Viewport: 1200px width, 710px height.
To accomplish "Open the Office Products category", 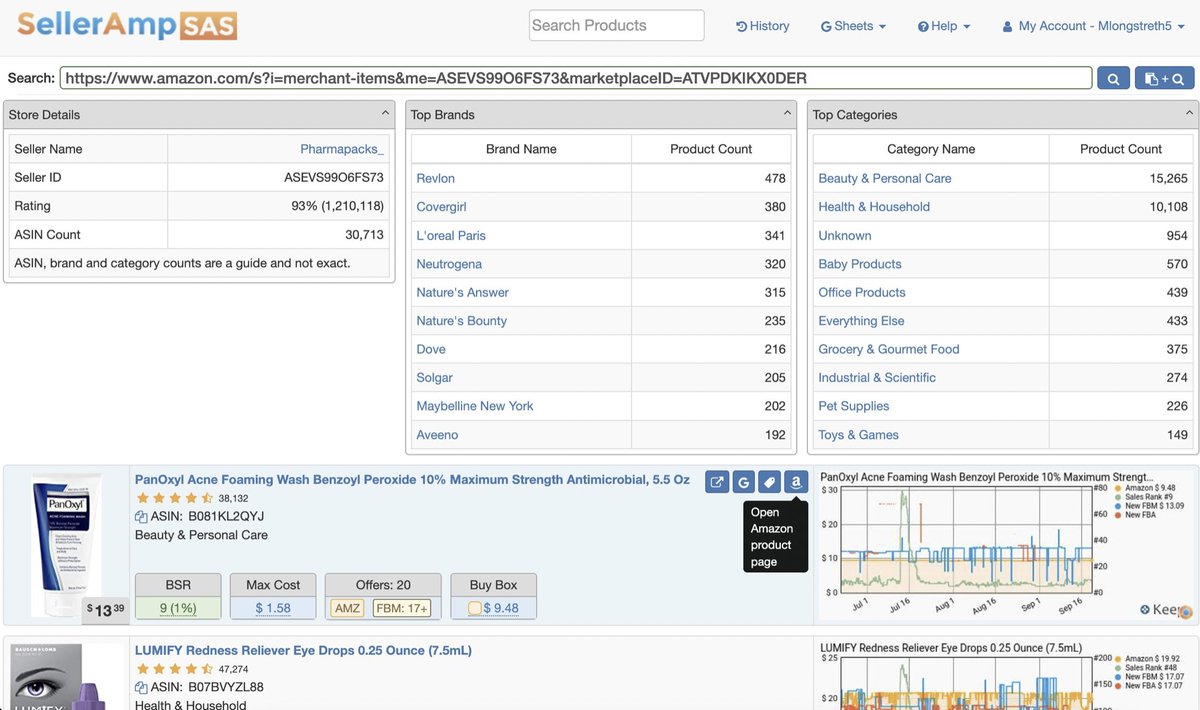I will pyautogui.click(x=862, y=292).
